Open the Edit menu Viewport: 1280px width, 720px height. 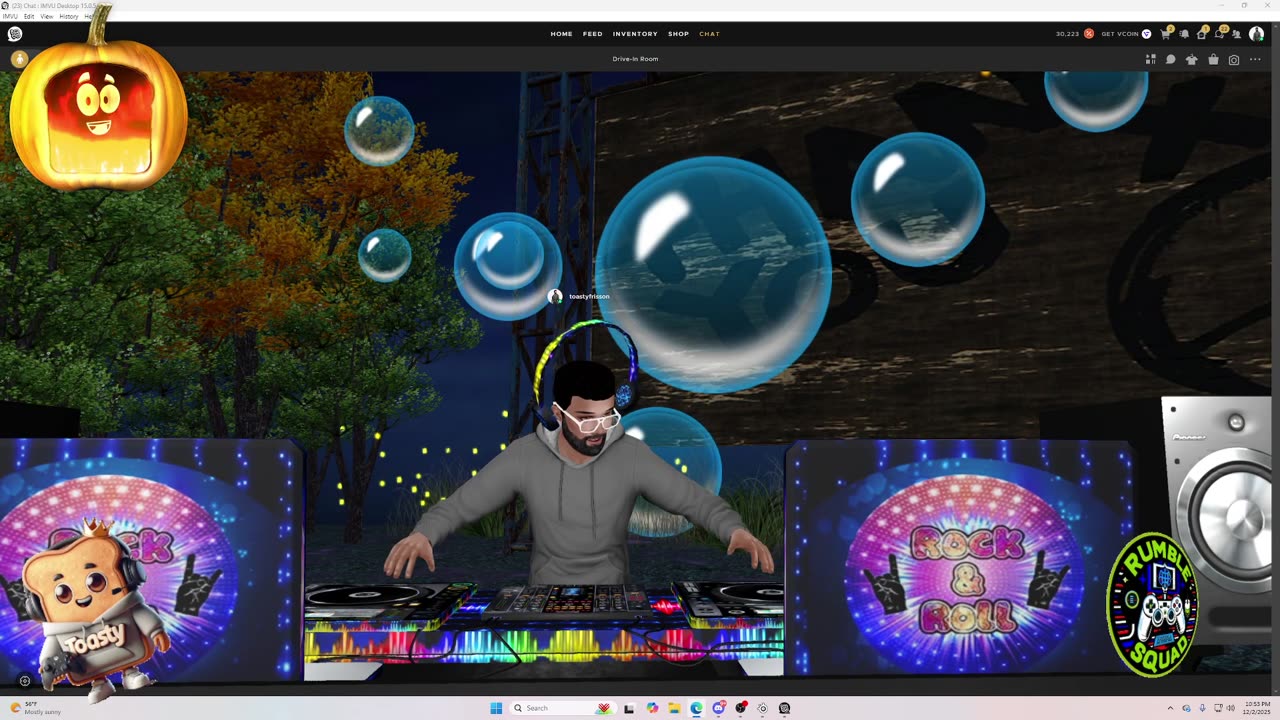29,16
